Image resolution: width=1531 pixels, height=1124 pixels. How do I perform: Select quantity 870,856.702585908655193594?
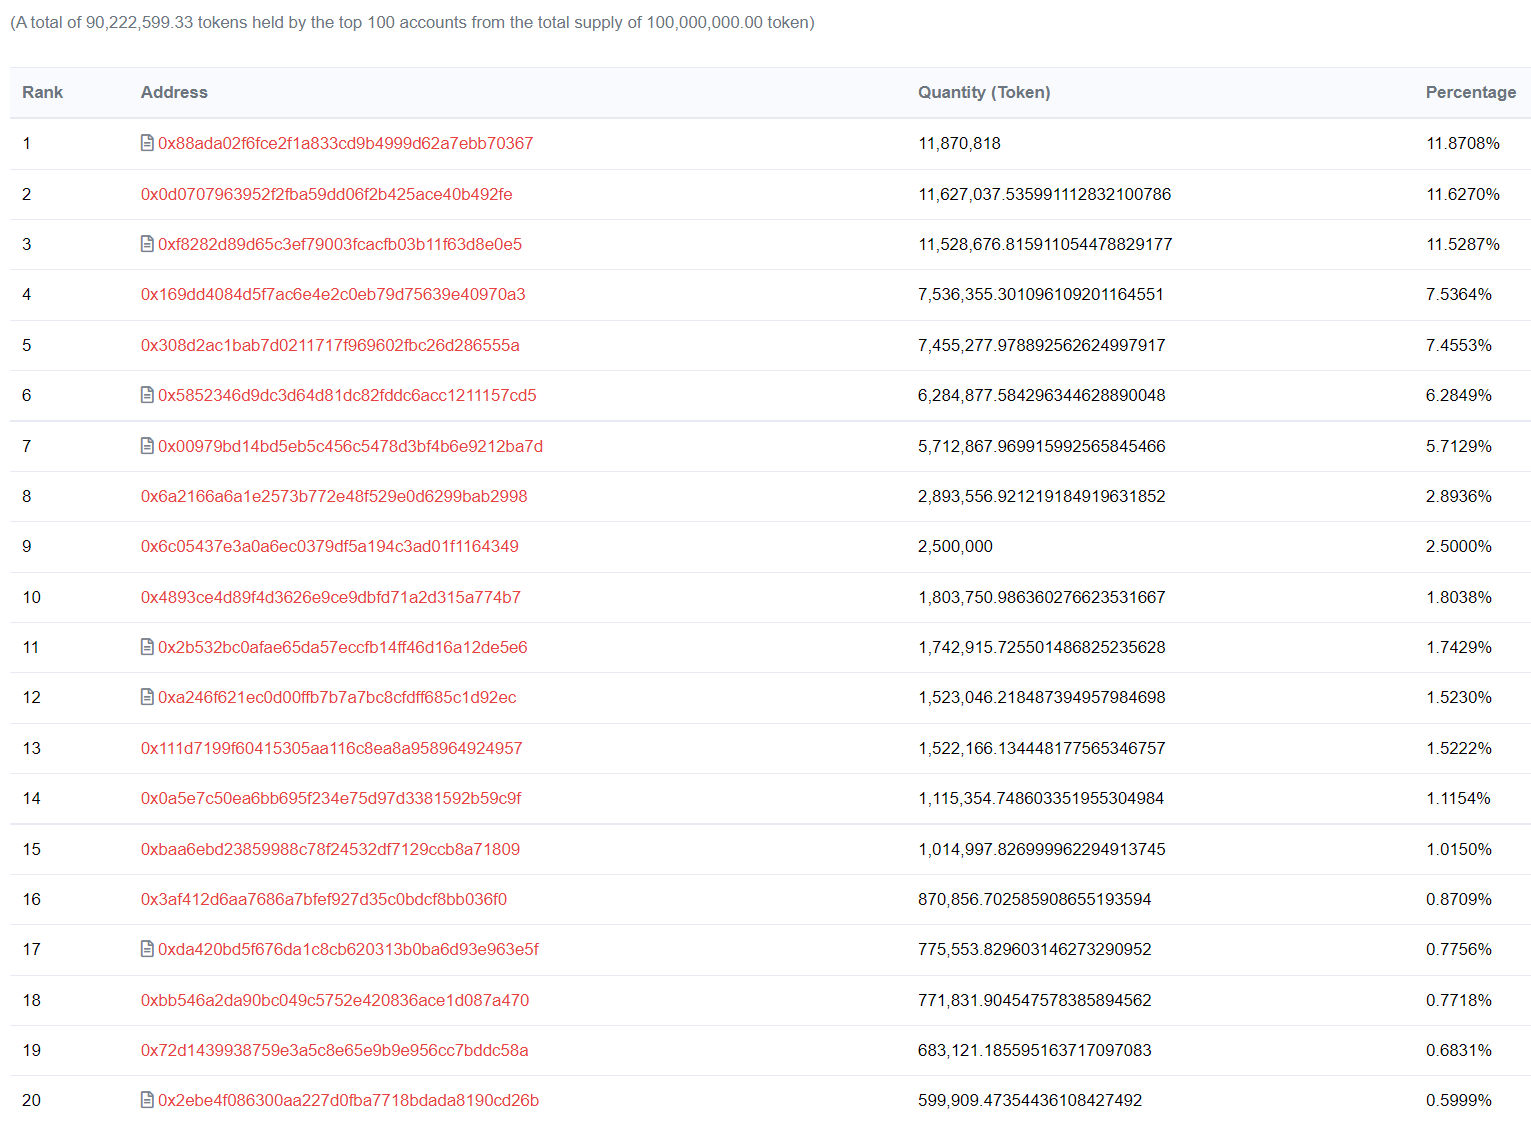[x=1035, y=899]
